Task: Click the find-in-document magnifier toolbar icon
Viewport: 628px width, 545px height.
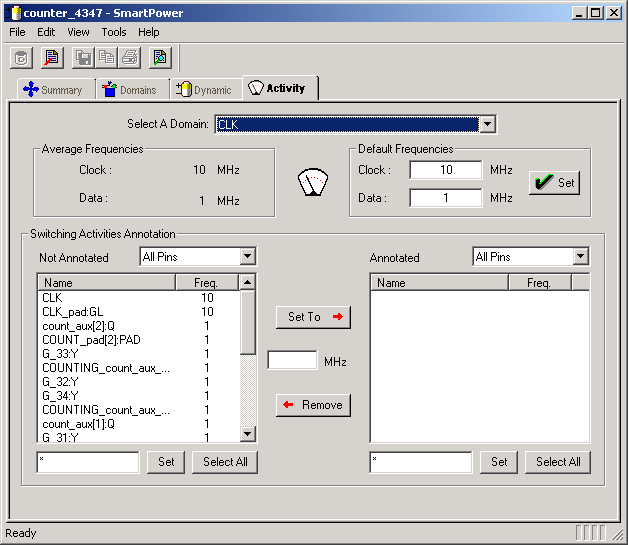Action: click(160, 58)
